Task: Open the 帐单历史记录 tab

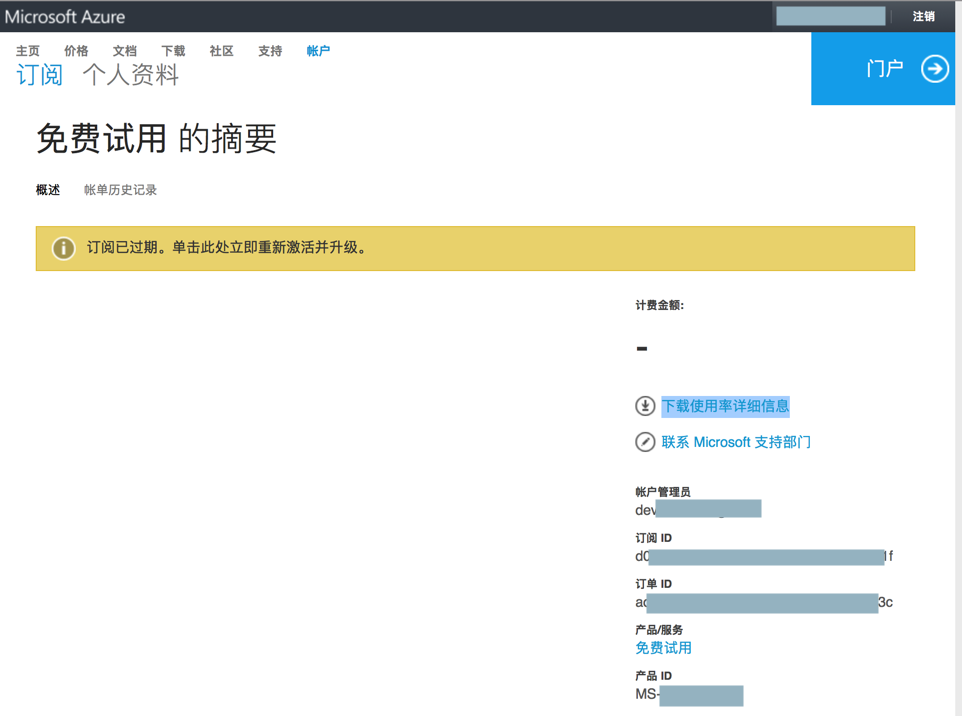Action: [x=120, y=190]
